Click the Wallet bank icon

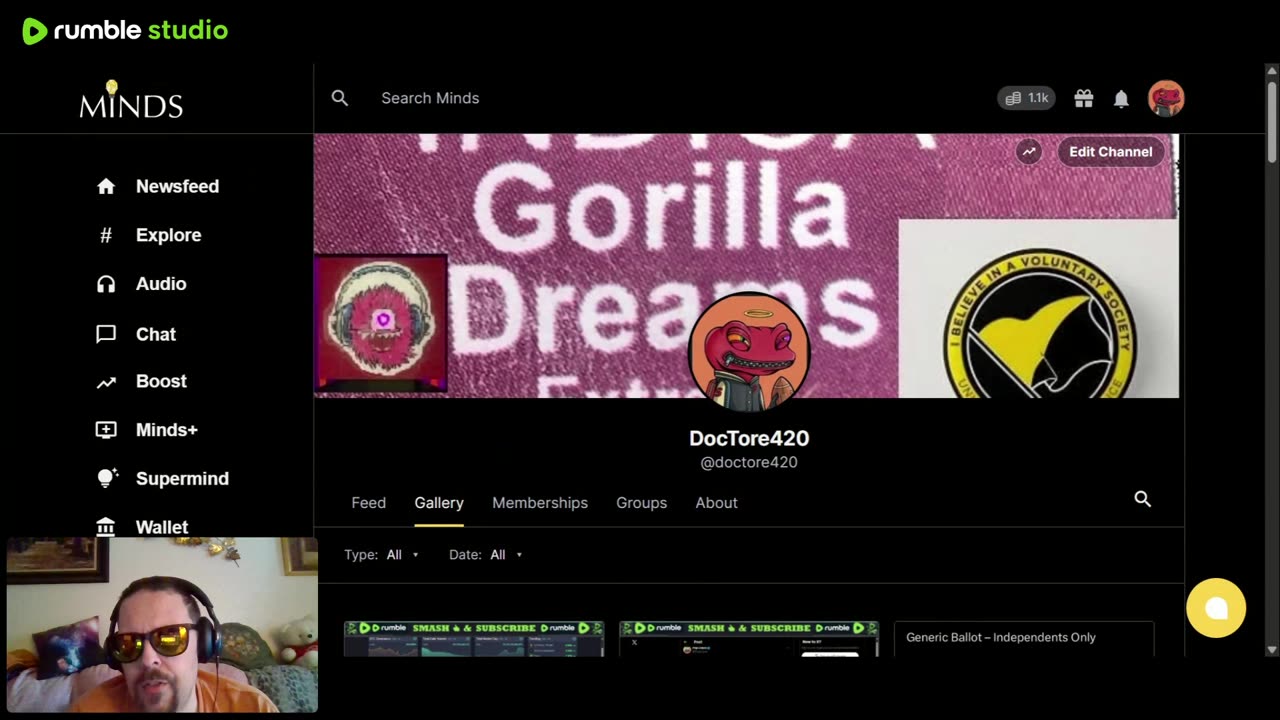(106, 527)
